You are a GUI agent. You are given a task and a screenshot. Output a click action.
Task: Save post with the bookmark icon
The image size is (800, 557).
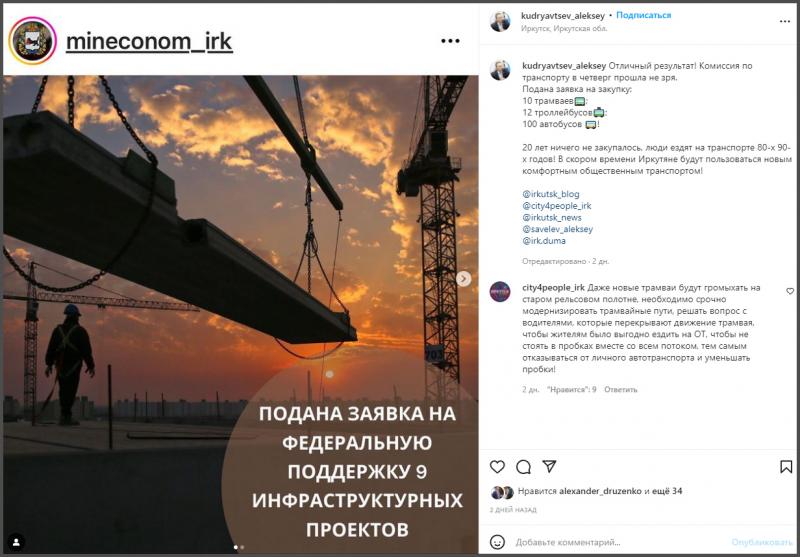tap(786, 467)
